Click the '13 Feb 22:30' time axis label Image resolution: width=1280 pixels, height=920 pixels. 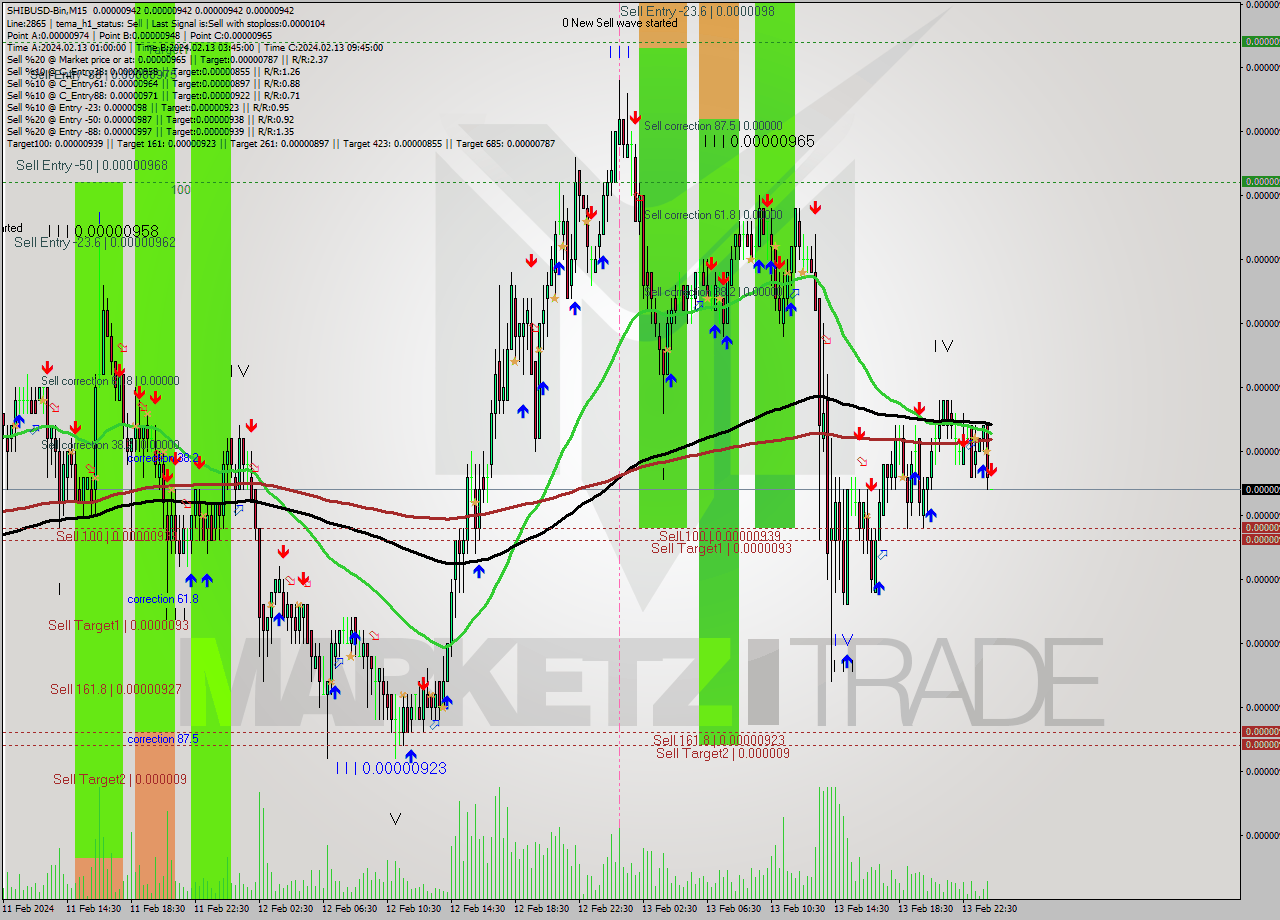pyautogui.click(x=990, y=909)
